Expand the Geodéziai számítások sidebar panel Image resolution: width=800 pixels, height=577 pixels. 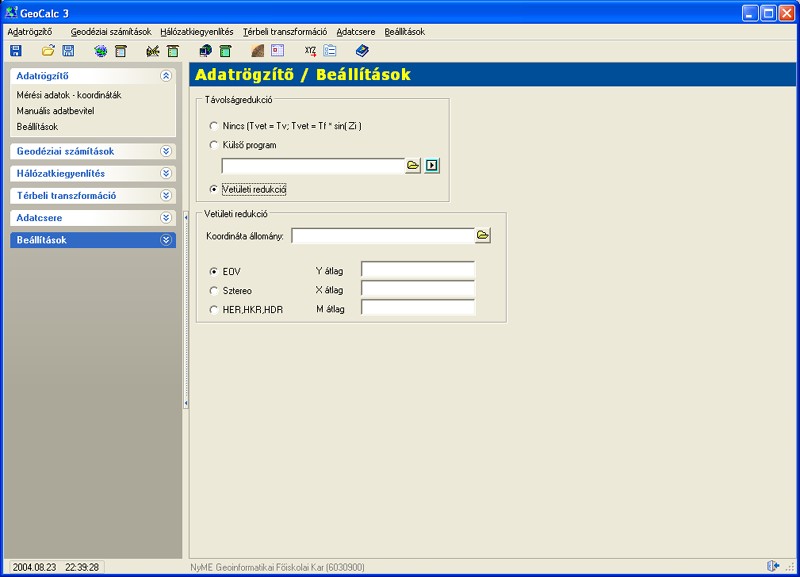(x=166, y=151)
